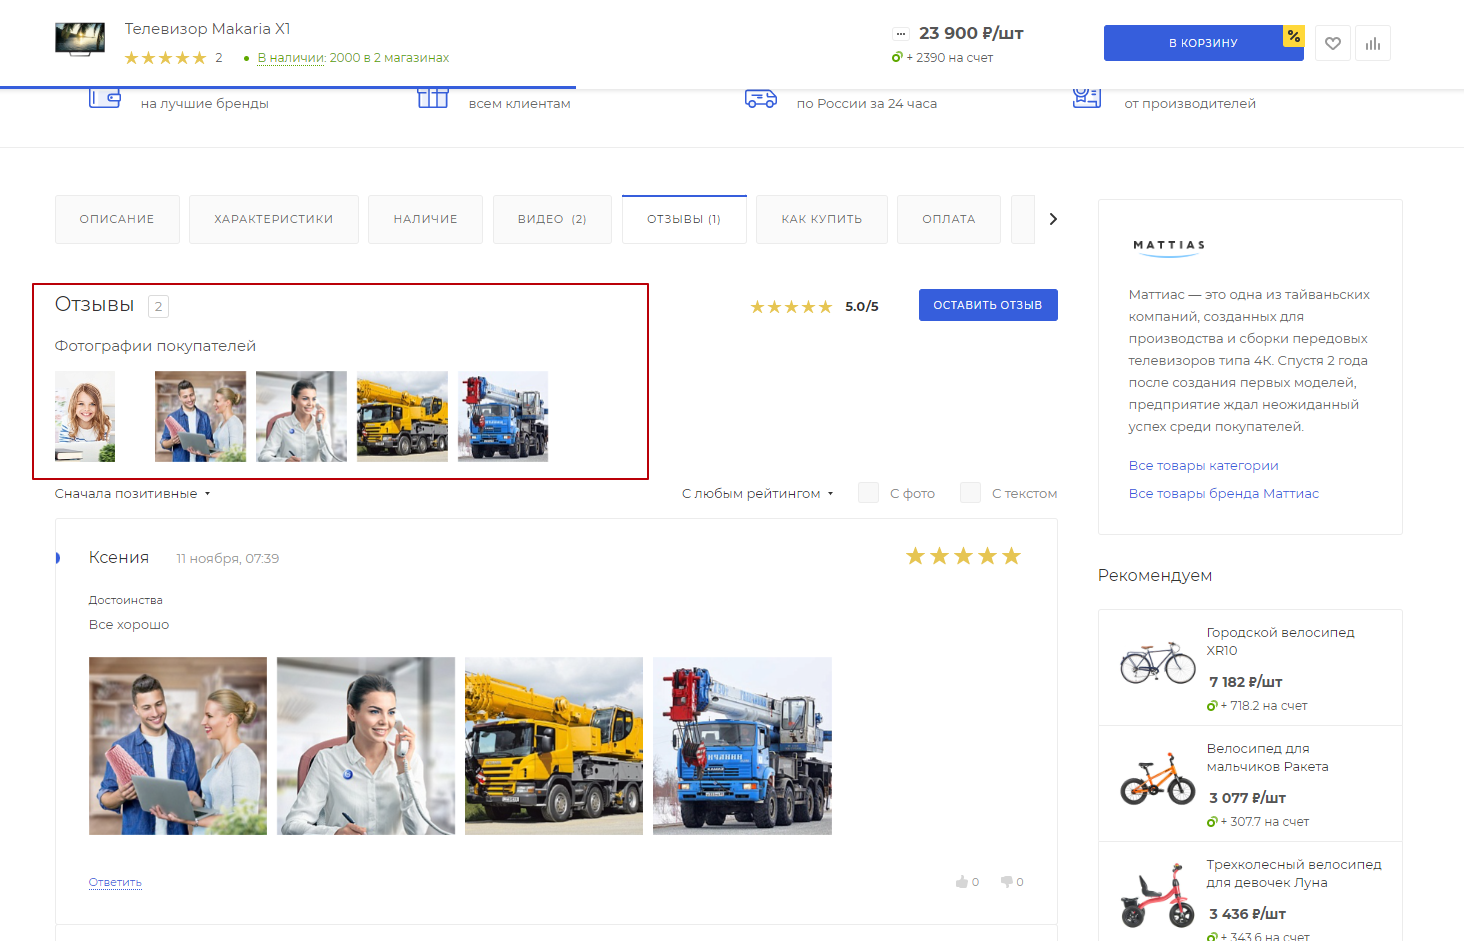Enable the 'С текстом' checkbox filter
Image resolution: width=1464 pixels, height=941 pixels.
[x=970, y=493]
